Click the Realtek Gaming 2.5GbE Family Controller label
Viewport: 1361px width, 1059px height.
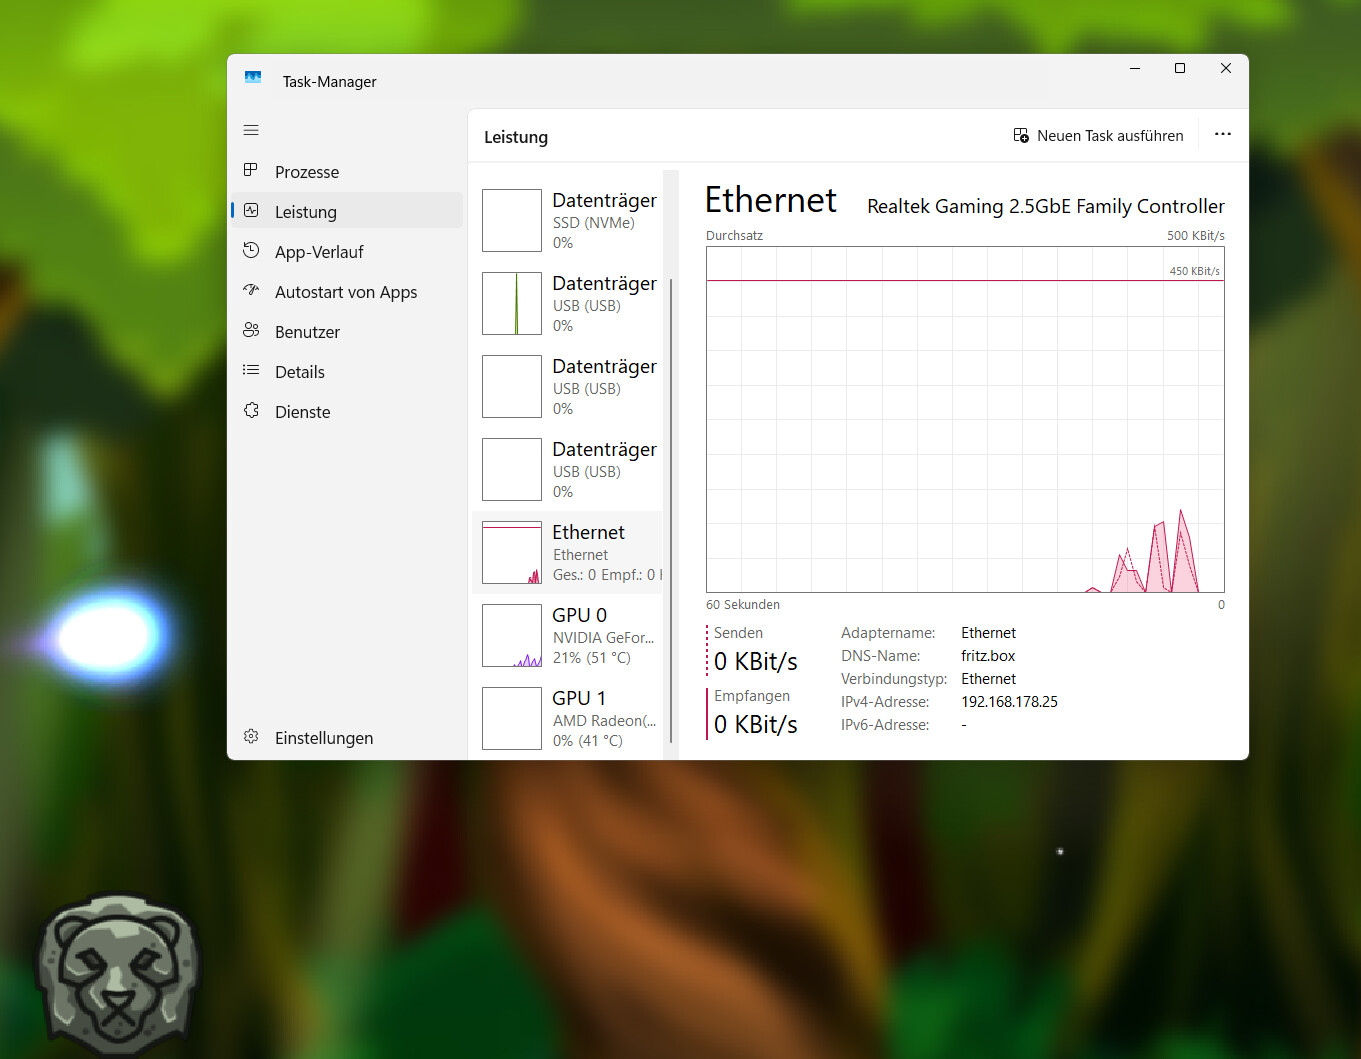click(x=1046, y=206)
